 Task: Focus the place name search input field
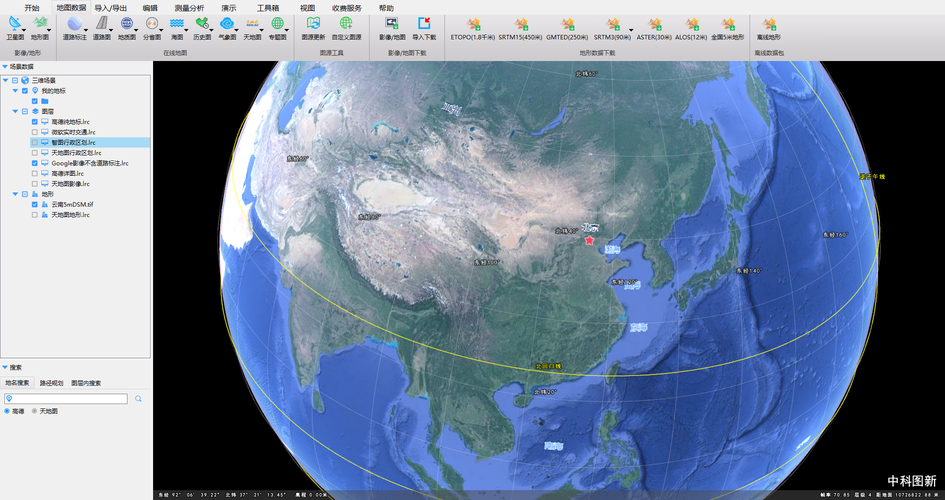(x=68, y=399)
